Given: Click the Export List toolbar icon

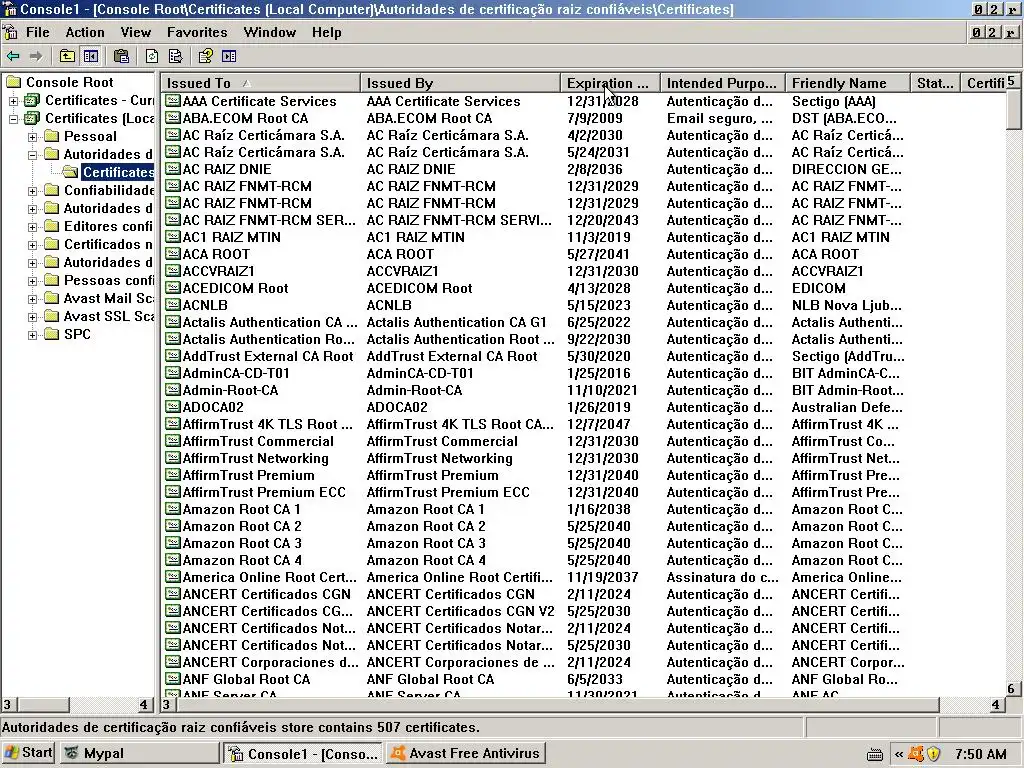Looking at the screenshot, I should coord(175,57).
